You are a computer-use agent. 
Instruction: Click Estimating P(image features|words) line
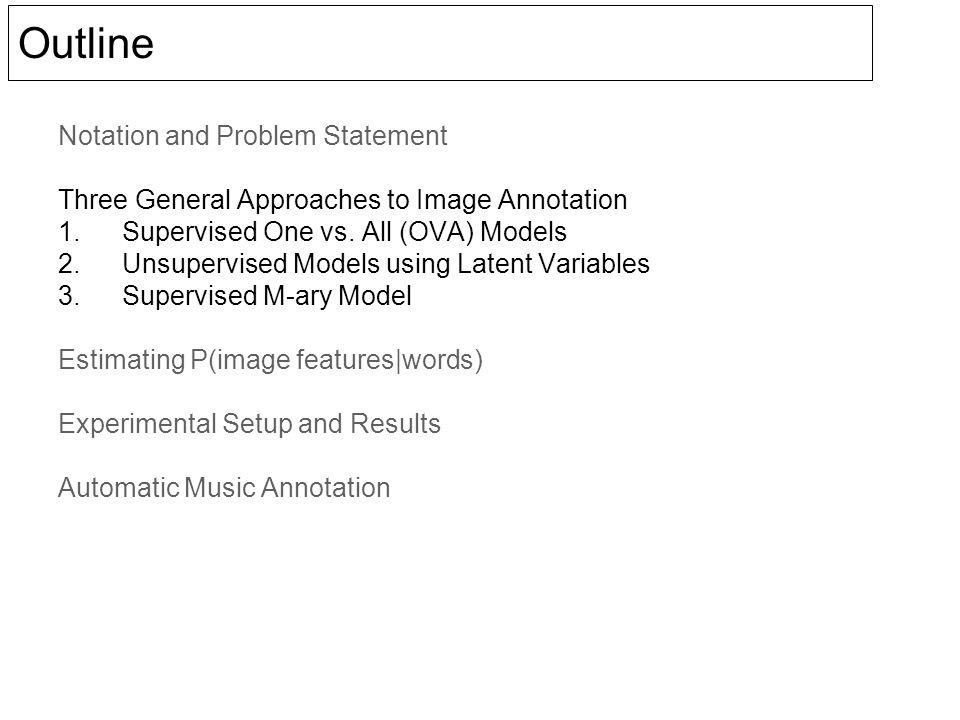[x=271, y=360]
